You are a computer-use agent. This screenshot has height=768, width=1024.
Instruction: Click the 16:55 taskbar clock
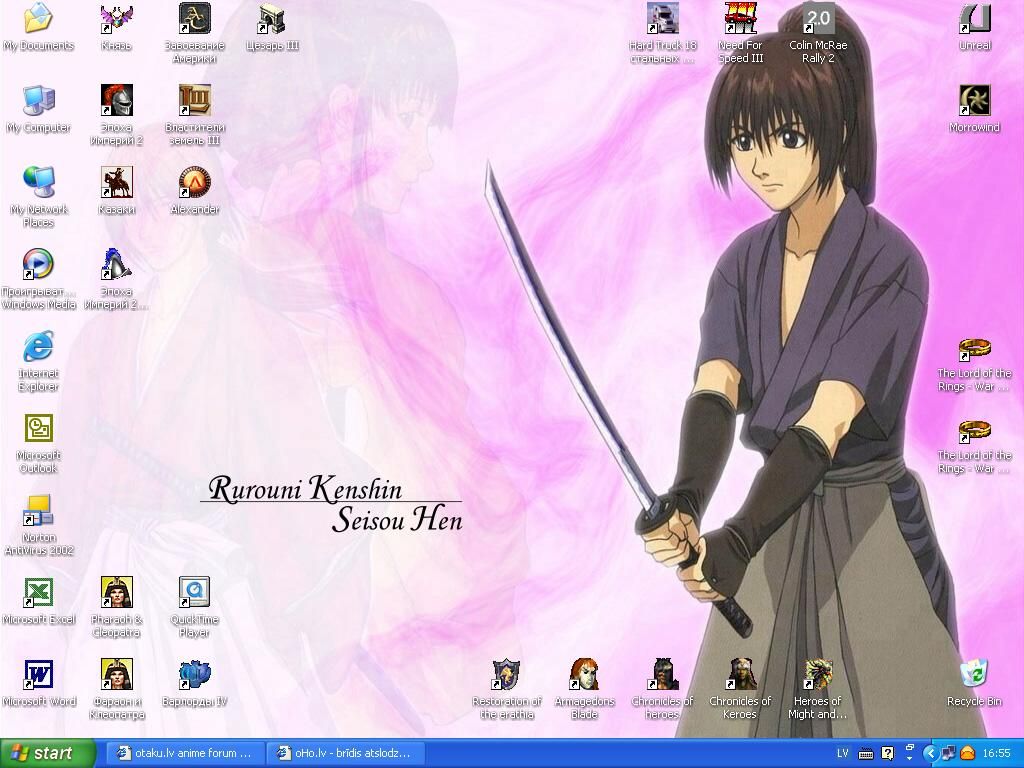coord(997,754)
